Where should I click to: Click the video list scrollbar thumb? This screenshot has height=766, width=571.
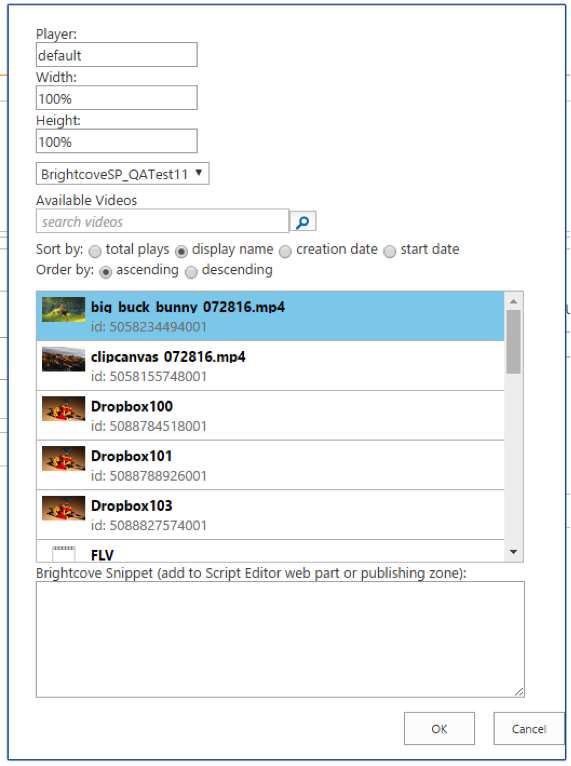[x=513, y=342]
